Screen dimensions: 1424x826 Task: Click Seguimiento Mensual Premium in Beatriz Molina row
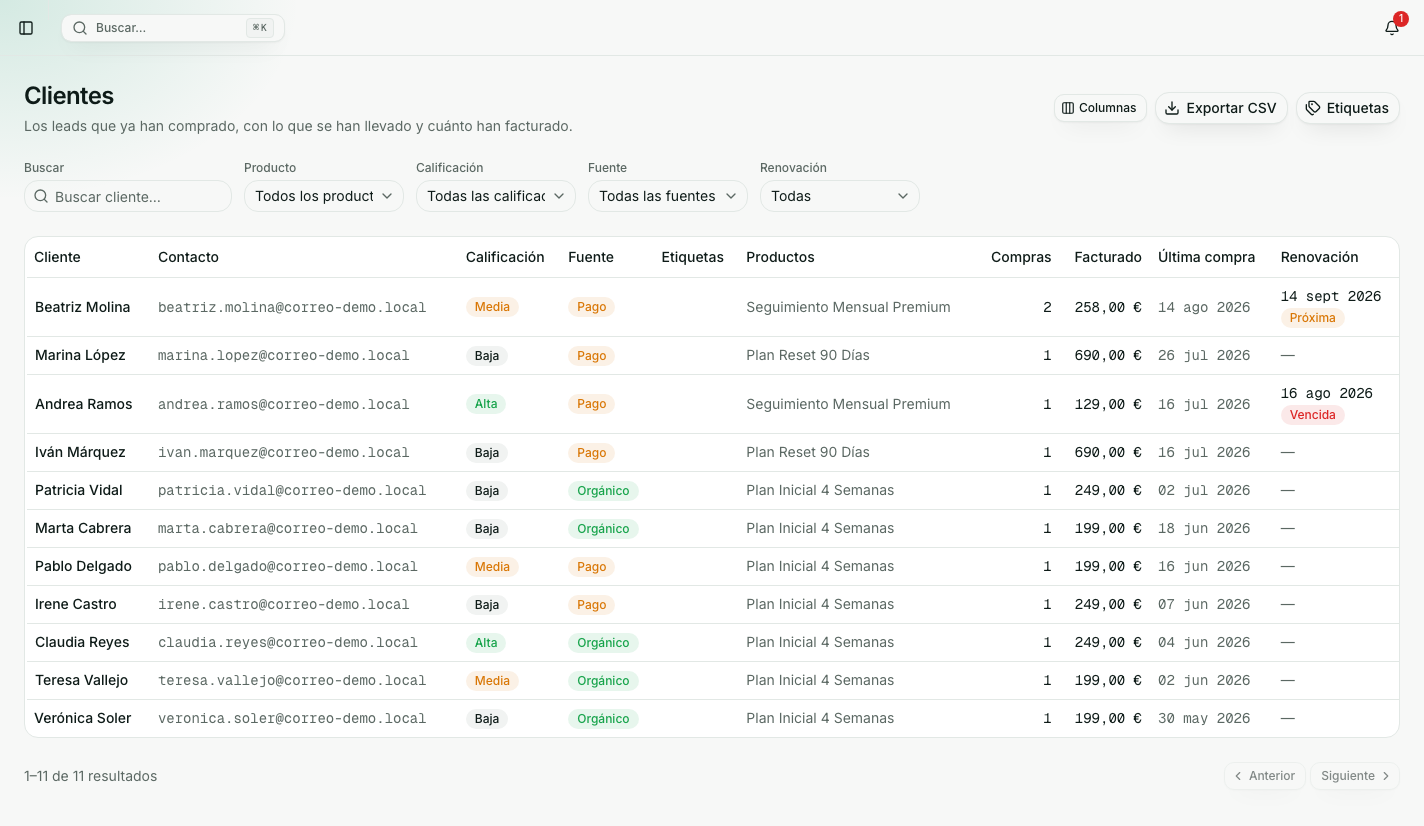tap(848, 307)
